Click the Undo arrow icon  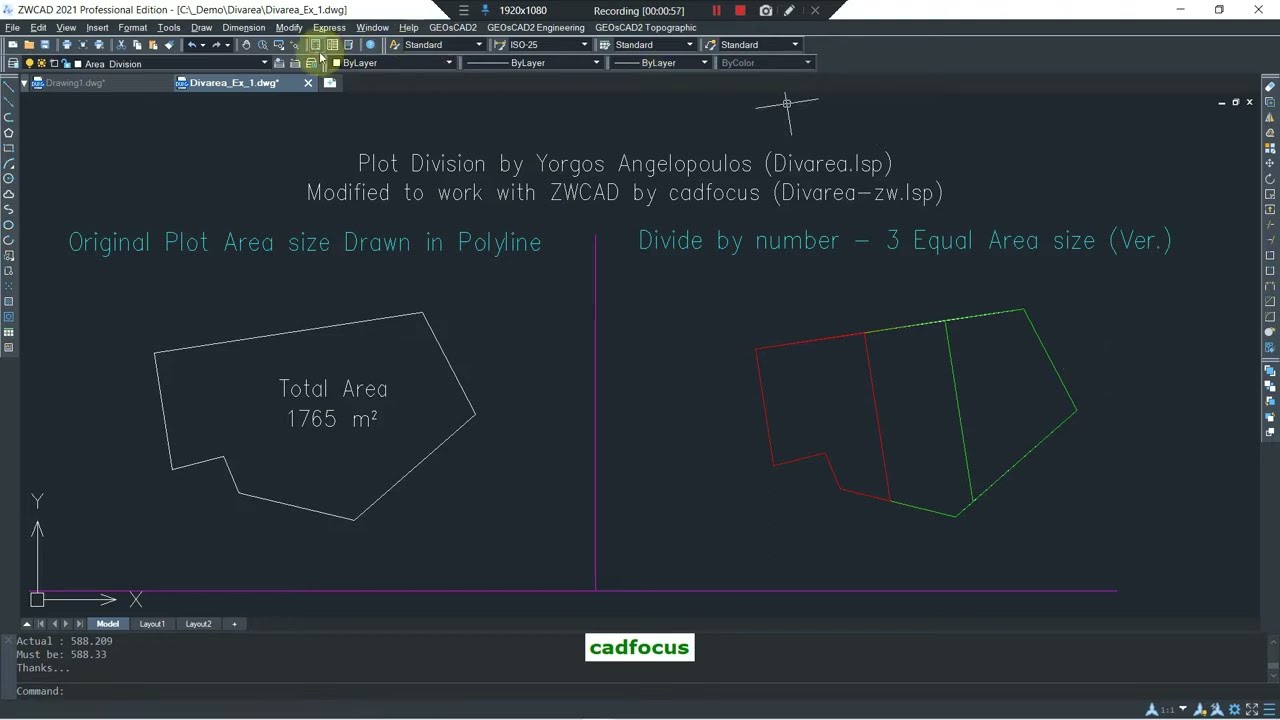click(x=192, y=44)
